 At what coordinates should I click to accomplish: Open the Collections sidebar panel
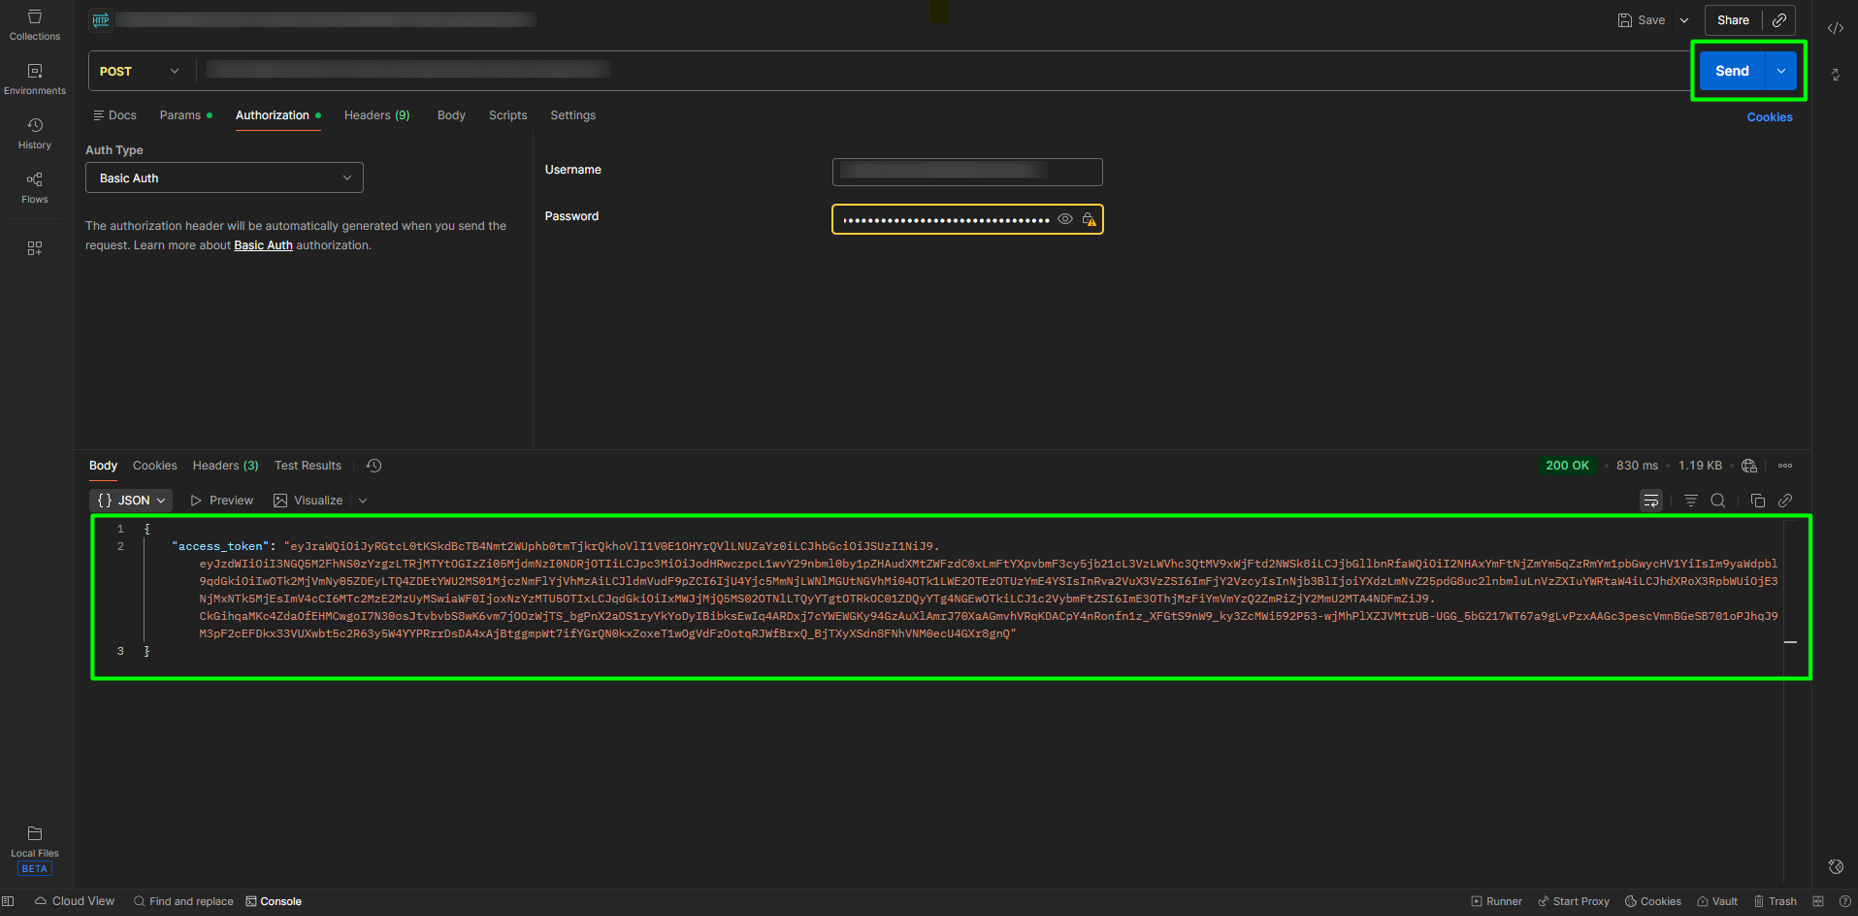tap(34, 25)
